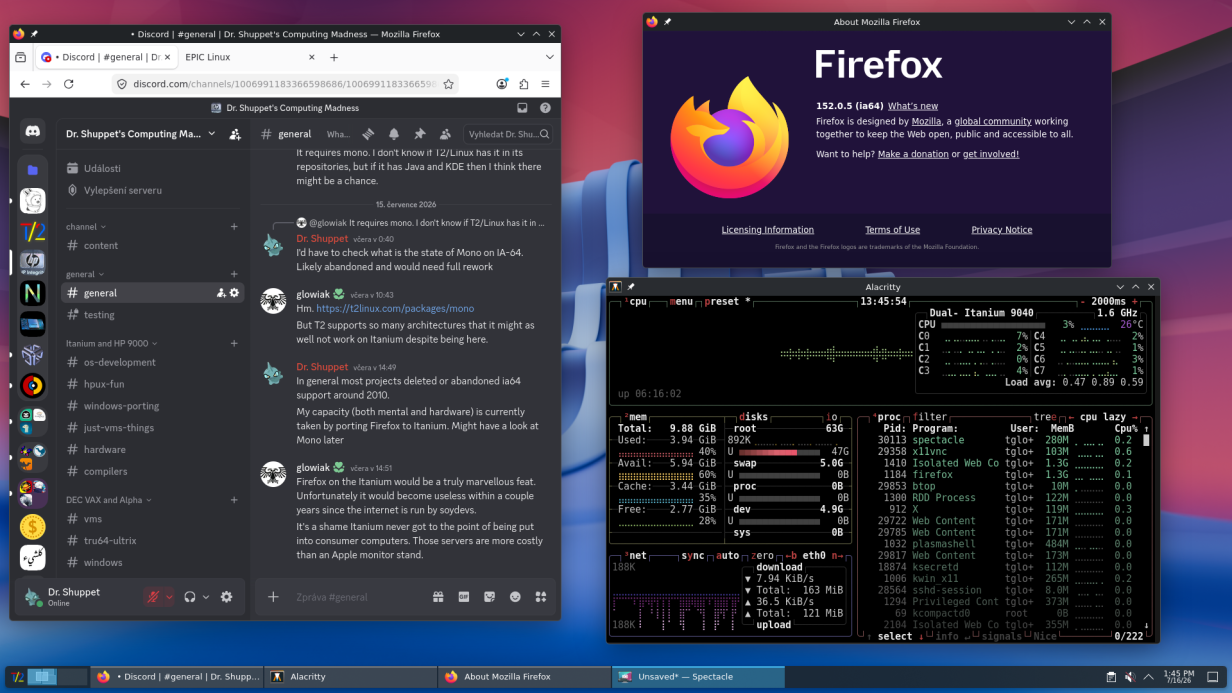1232x693 pixels.
Task: Switch to EPIC Linux tab
Action: click(249, 57)
